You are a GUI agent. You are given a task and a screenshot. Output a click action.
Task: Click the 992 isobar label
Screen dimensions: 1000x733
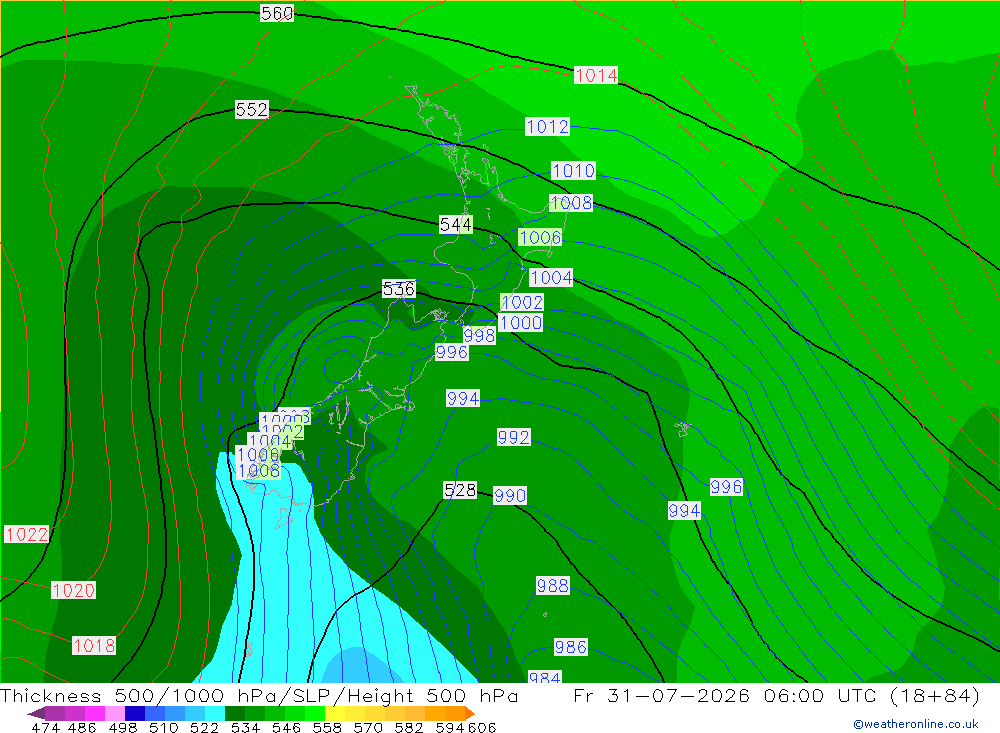click(x=514, y=438)
